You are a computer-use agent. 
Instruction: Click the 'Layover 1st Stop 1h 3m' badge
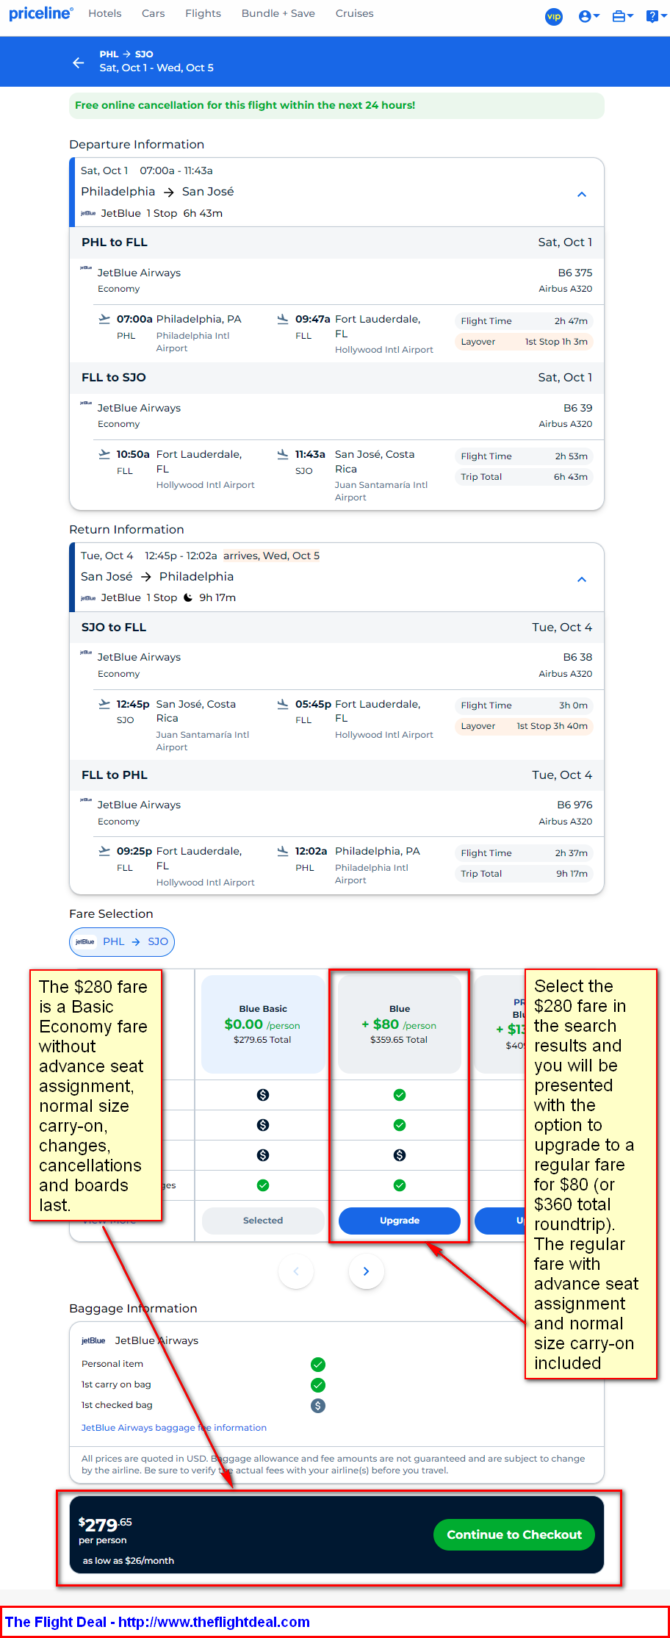point(524,342)
